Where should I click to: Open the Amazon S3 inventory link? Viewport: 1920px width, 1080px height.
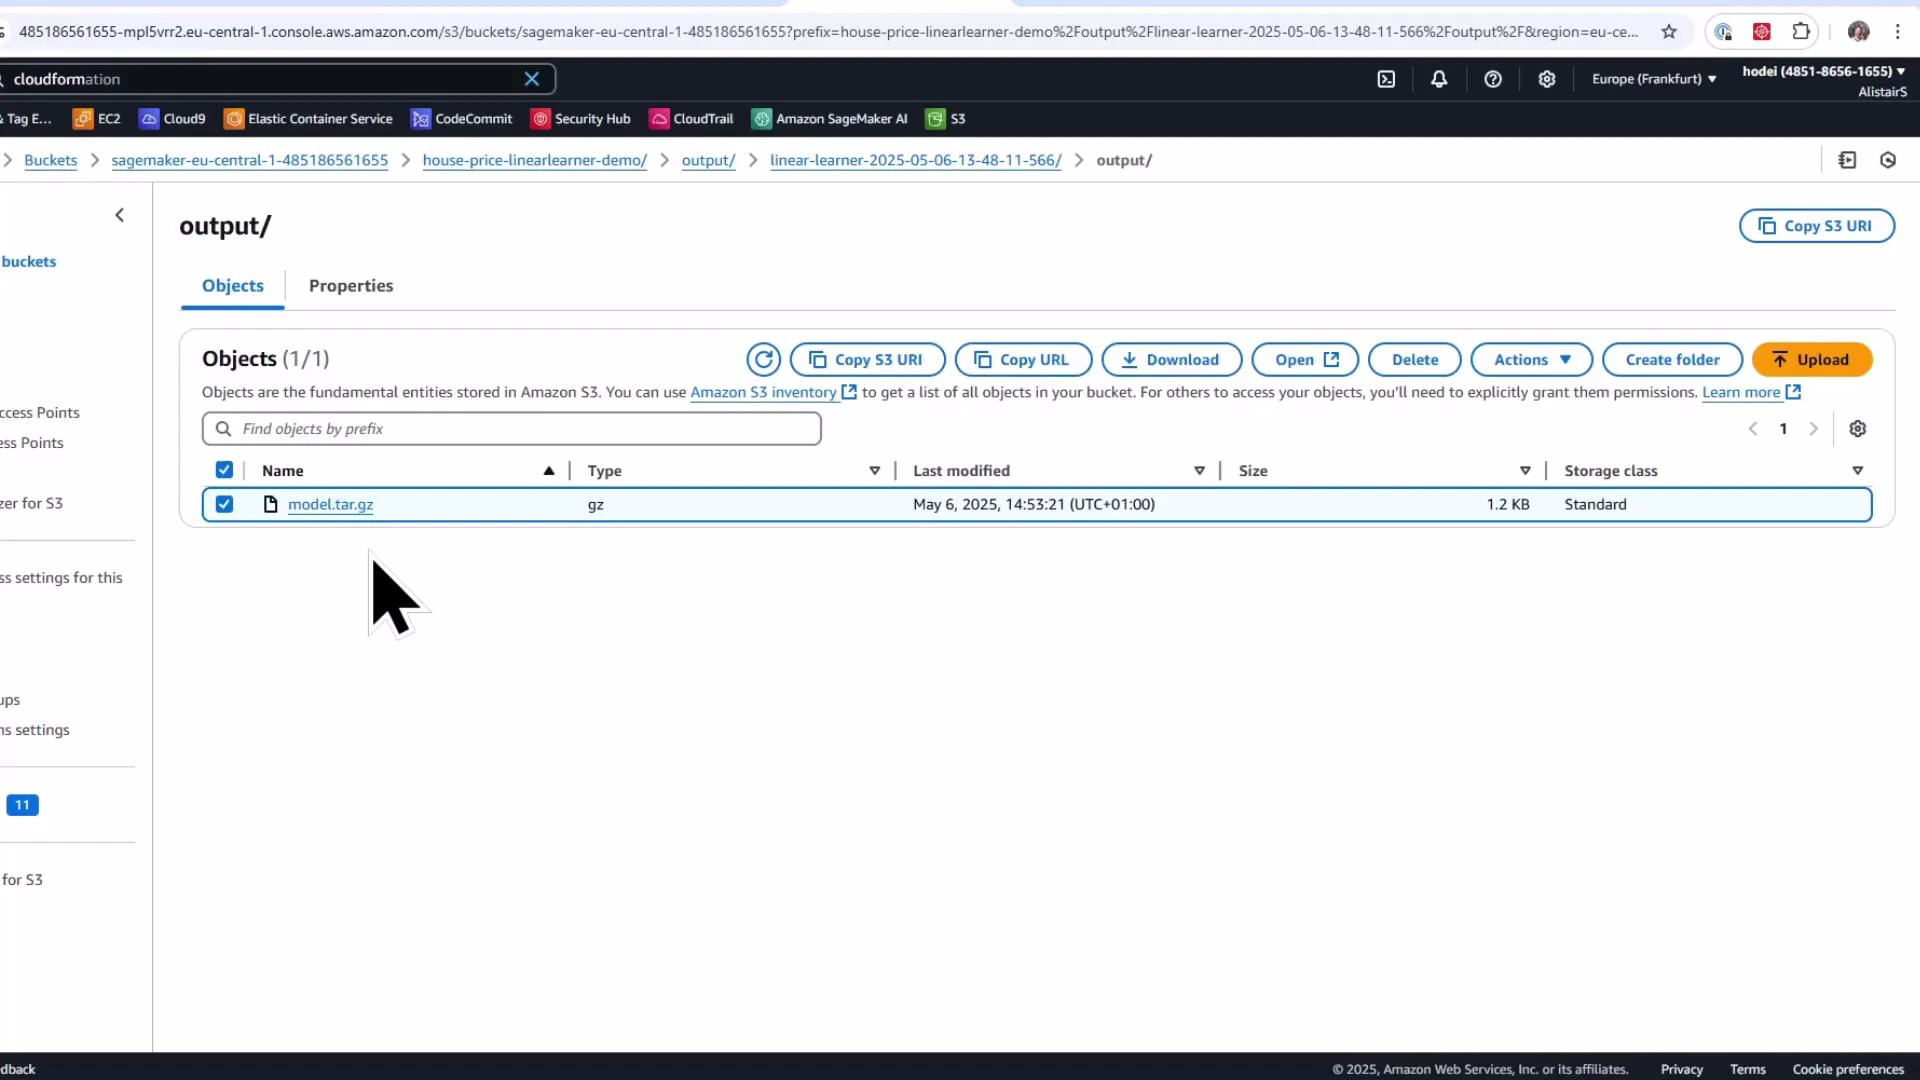tap(773, 392)
